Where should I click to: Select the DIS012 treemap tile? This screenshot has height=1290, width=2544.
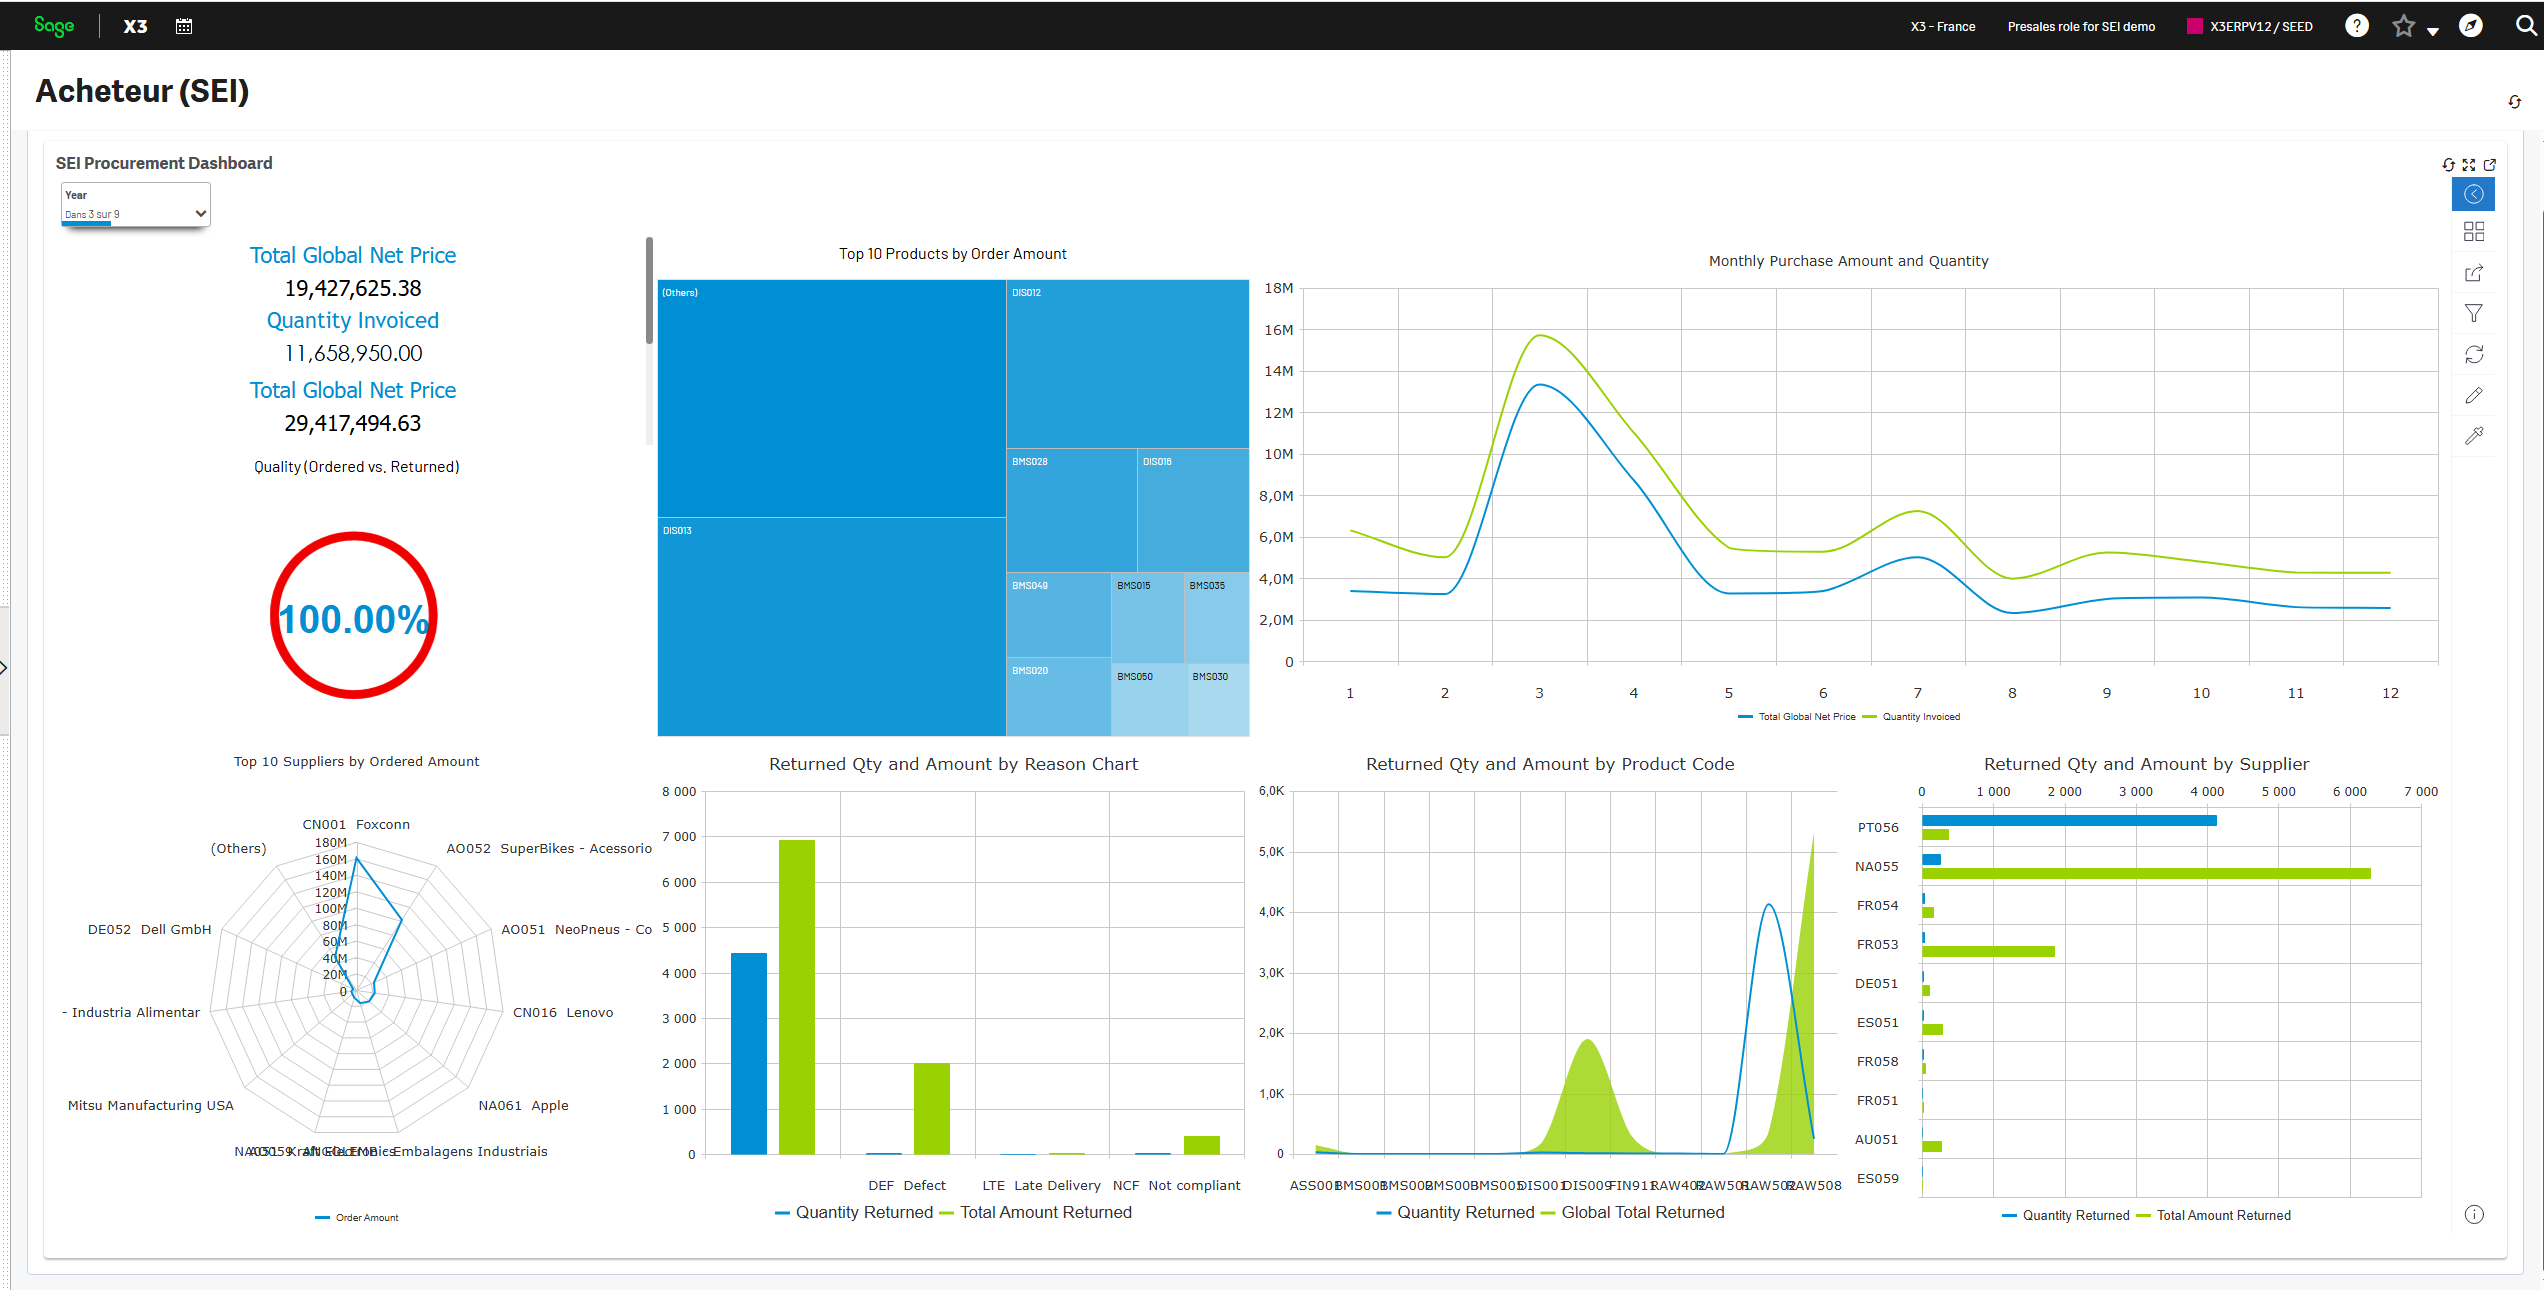click(1127, 364)
